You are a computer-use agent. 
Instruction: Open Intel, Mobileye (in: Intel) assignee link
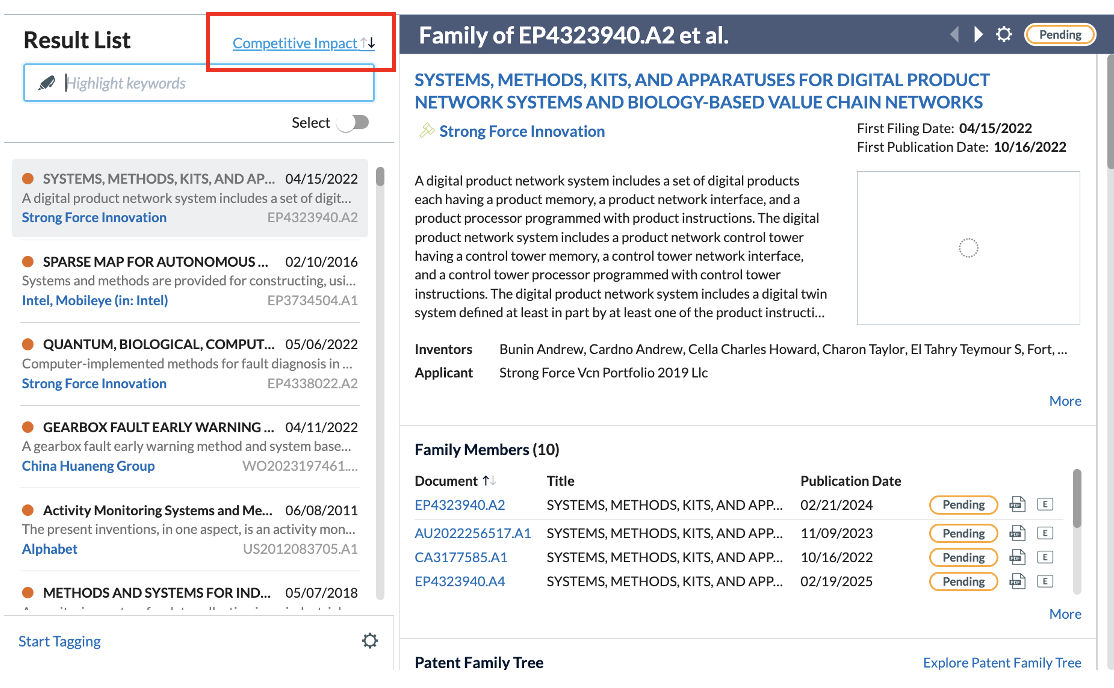tap(95, 300)
